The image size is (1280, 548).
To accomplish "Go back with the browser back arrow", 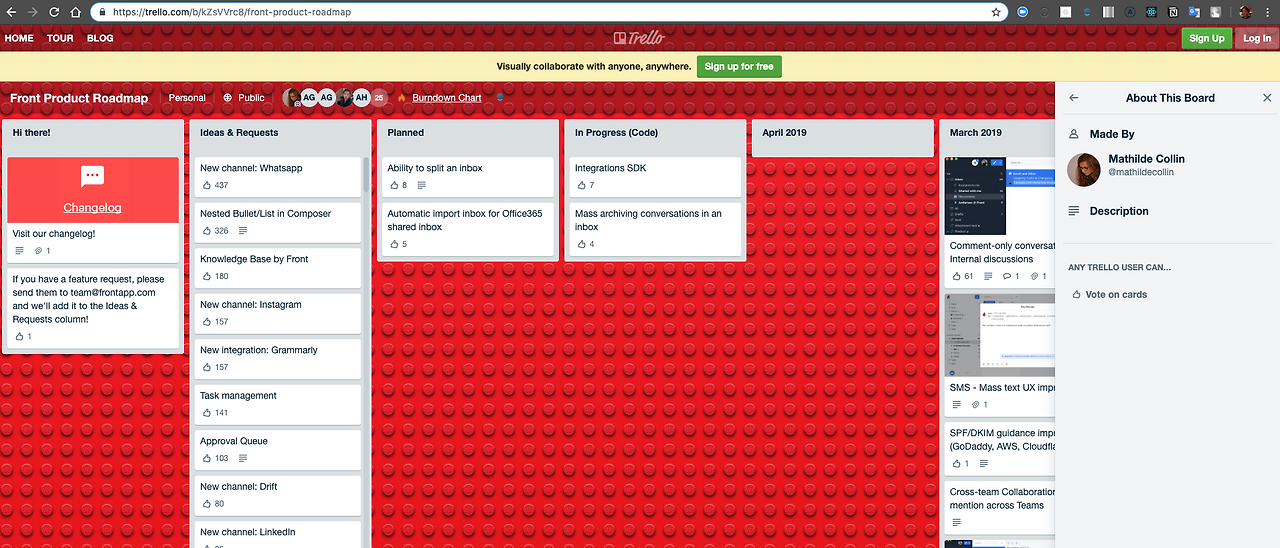I will click(x=10, y=12).
